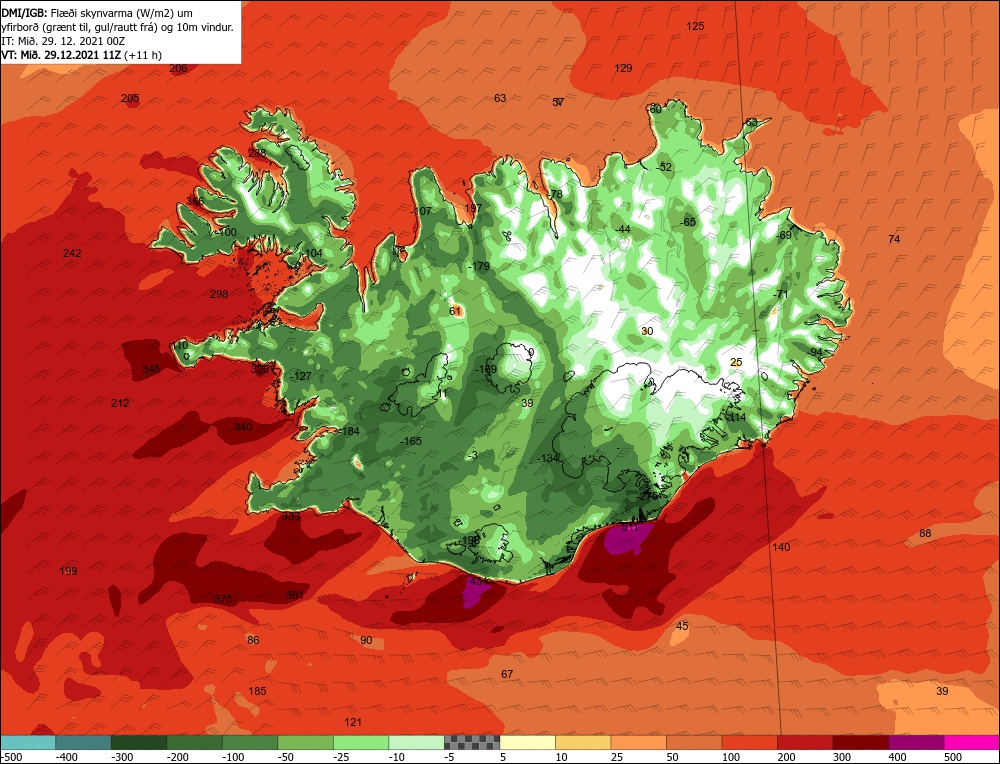Select the -165 flux value
The image size is (1000, 764).
tap(411, 441)
